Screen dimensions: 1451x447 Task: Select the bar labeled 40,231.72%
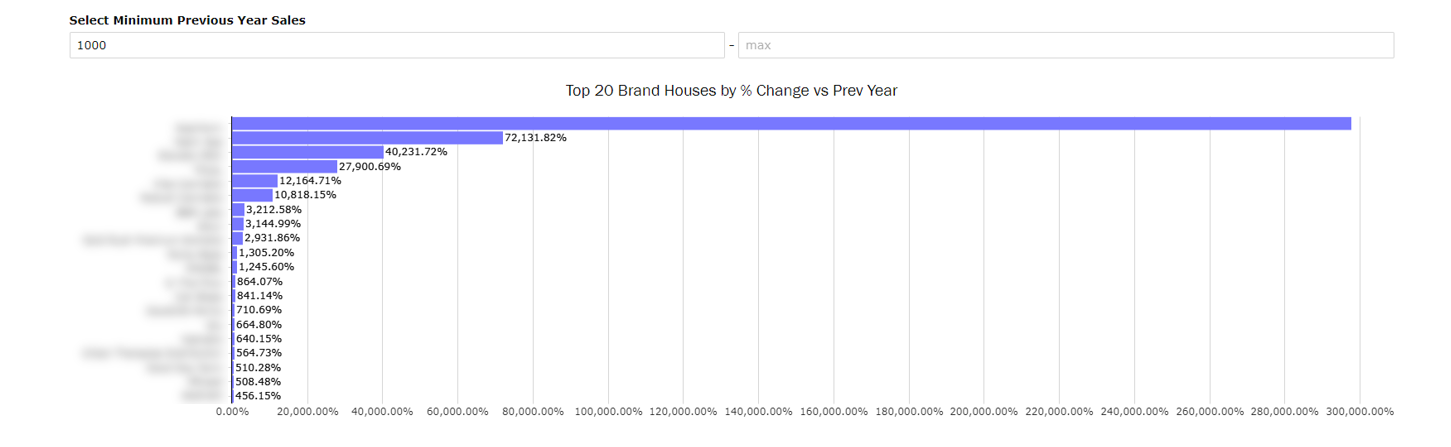tap(307, 152)
